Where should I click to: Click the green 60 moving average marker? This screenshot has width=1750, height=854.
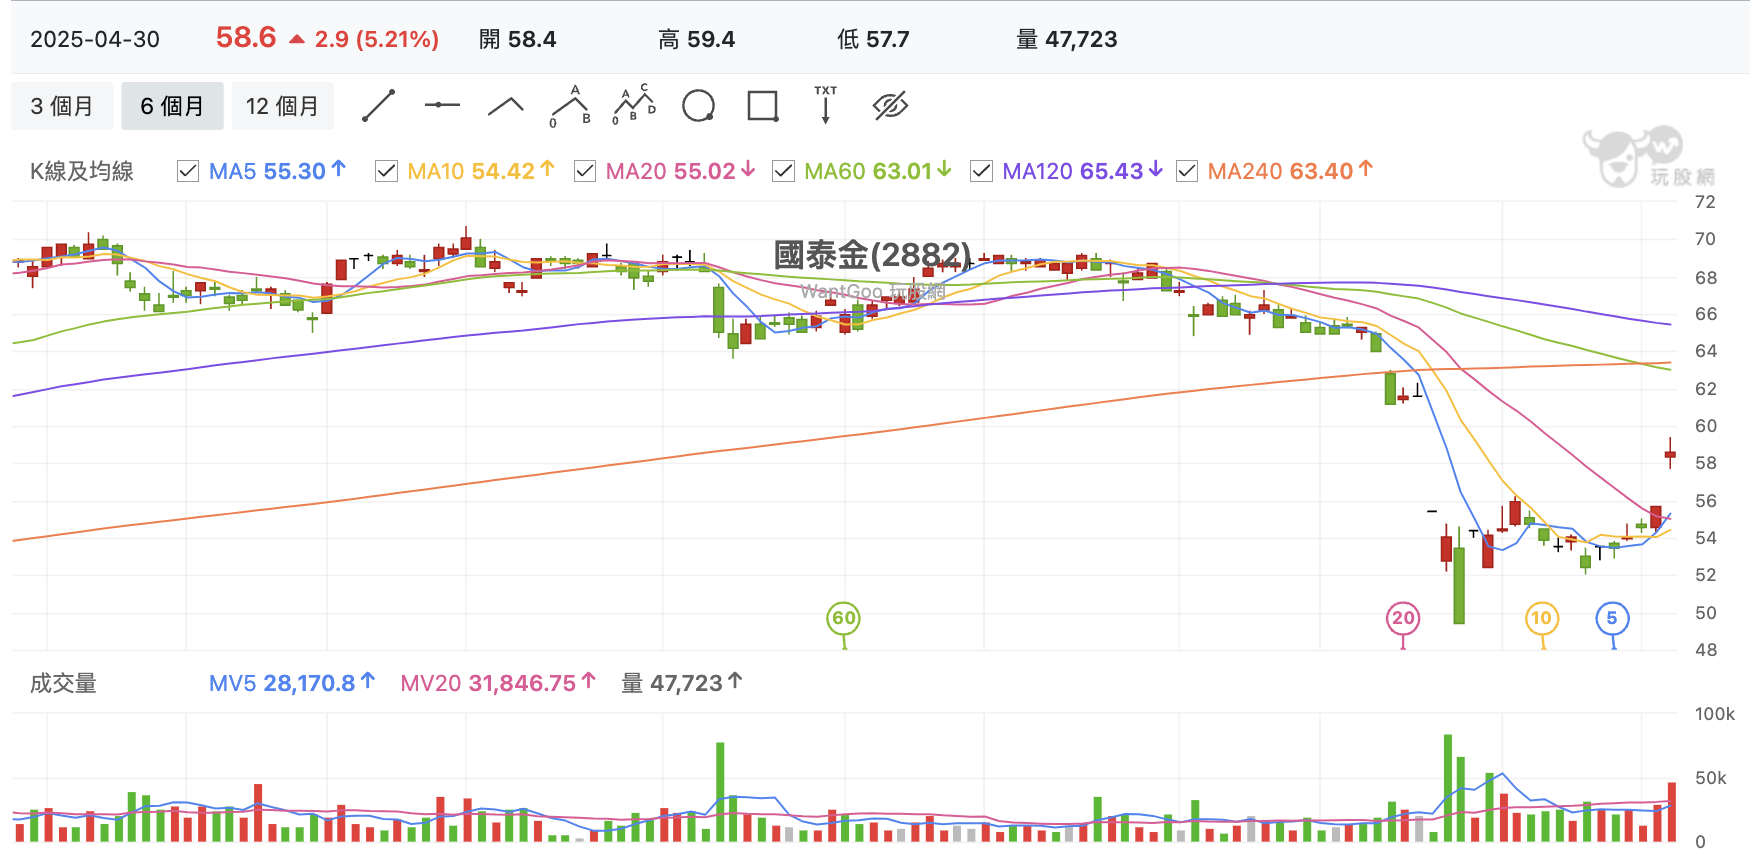tap(844, 618)
